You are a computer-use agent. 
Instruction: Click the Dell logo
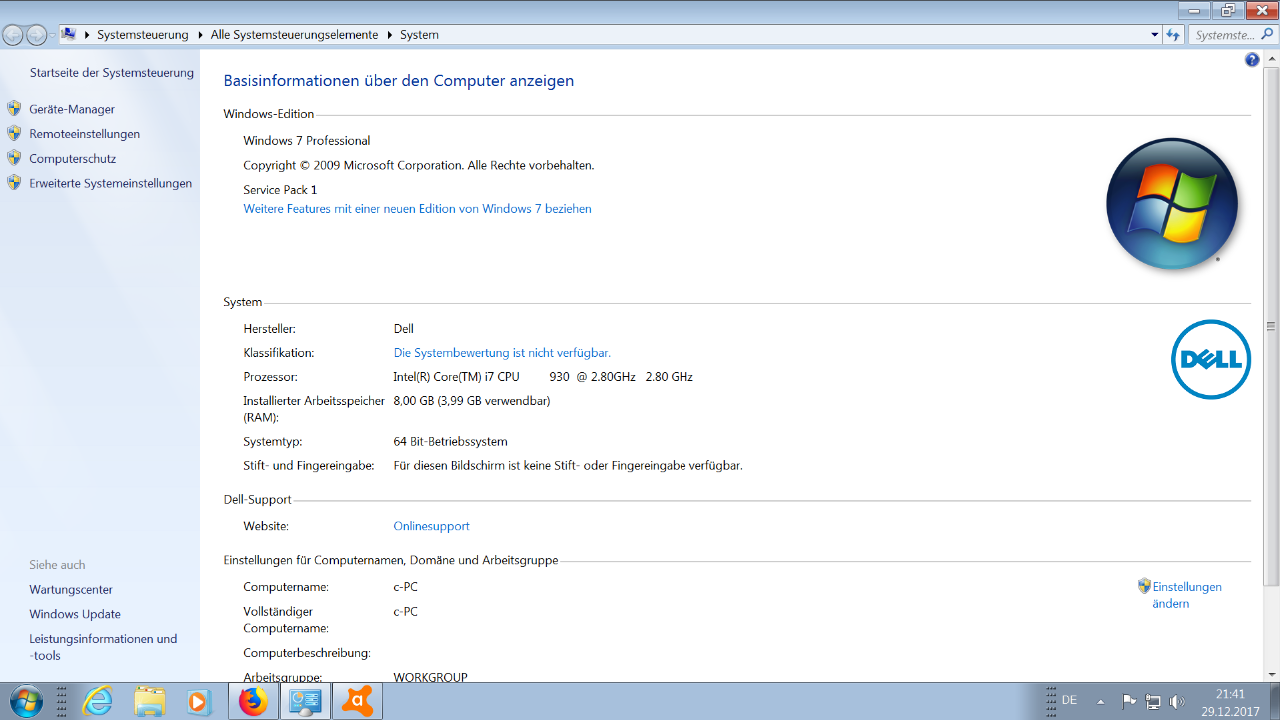tap(1211, 359)
